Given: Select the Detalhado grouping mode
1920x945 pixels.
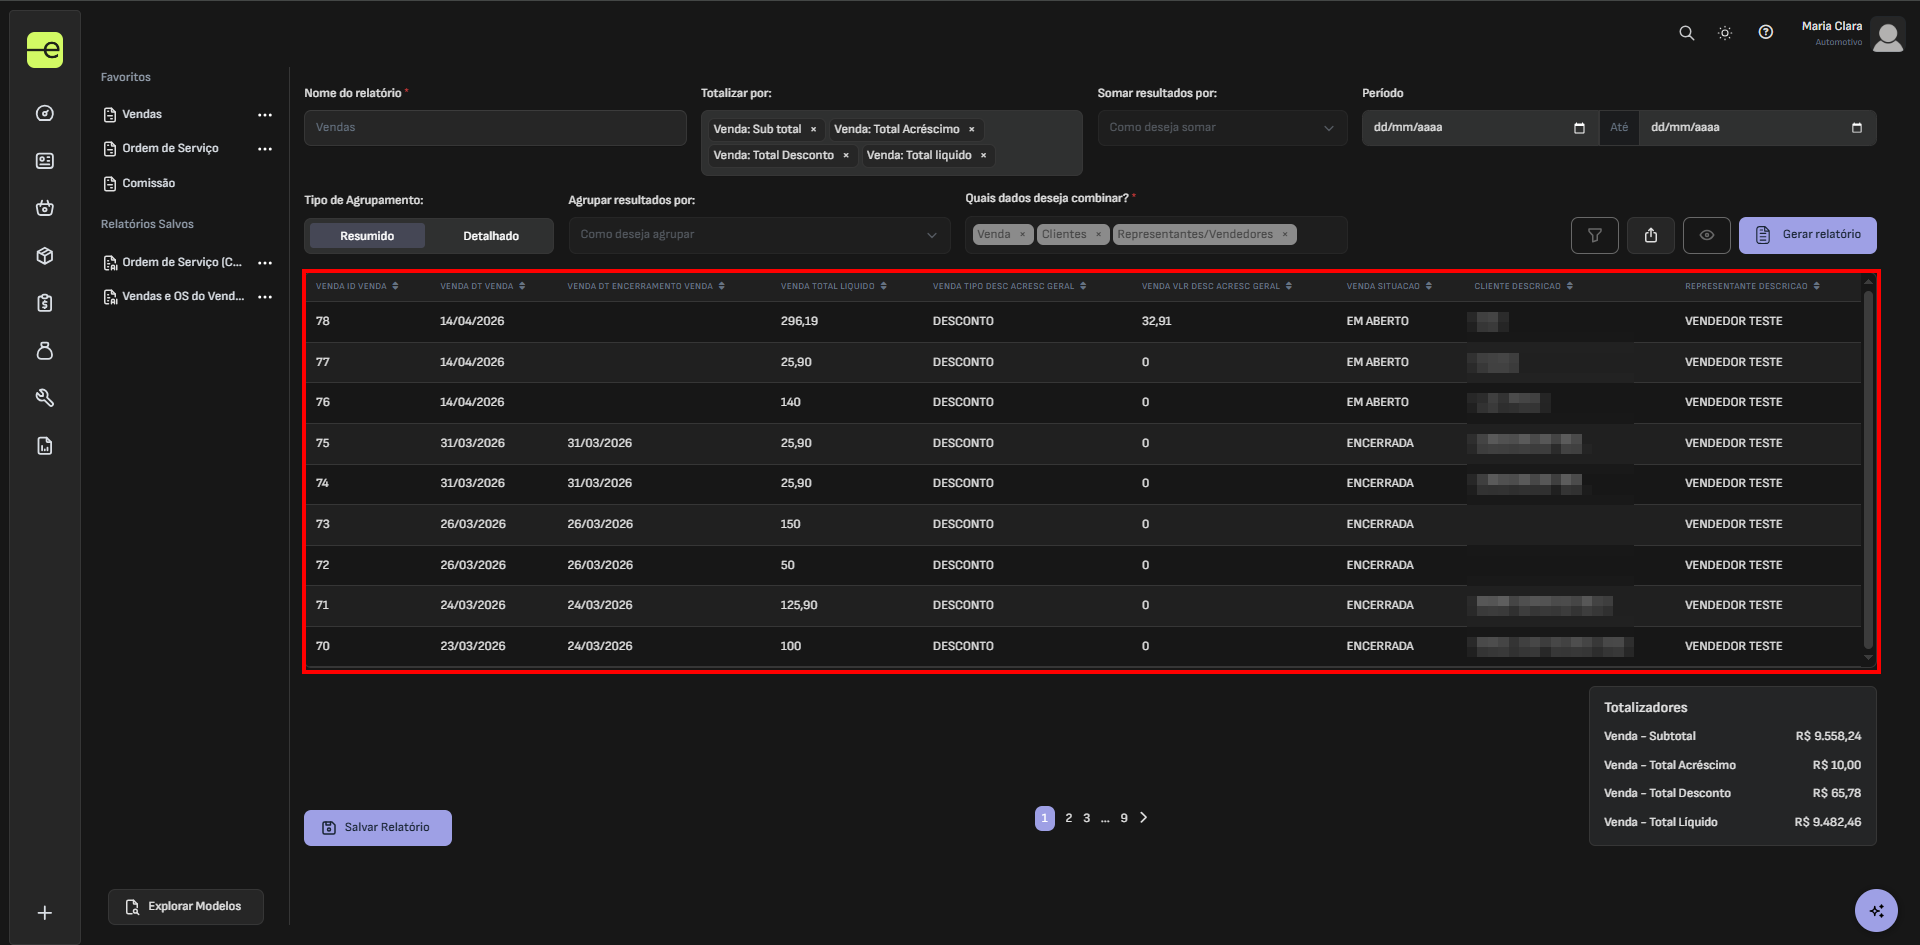Looking at the screenshot, I should [x=491, y=236].
